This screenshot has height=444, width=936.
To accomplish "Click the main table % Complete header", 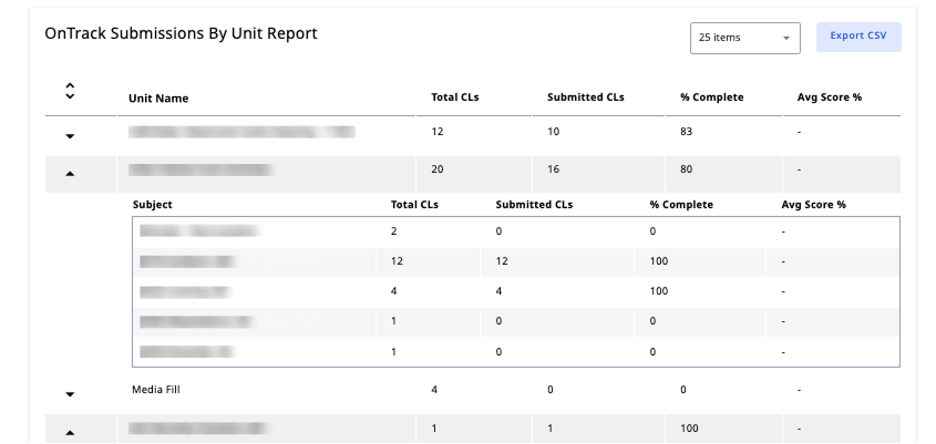I will coord(711,97).
